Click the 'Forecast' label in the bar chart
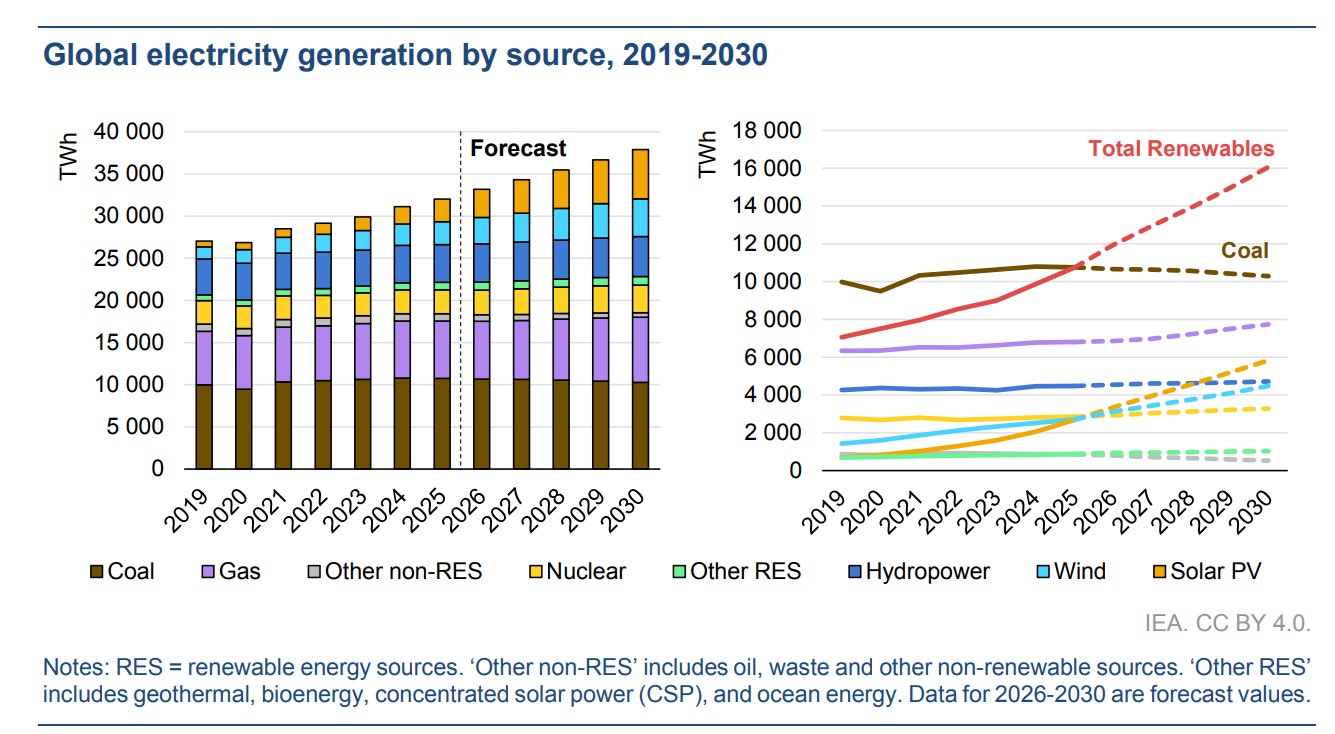1335x734 pixels. [x=518, y=149]
